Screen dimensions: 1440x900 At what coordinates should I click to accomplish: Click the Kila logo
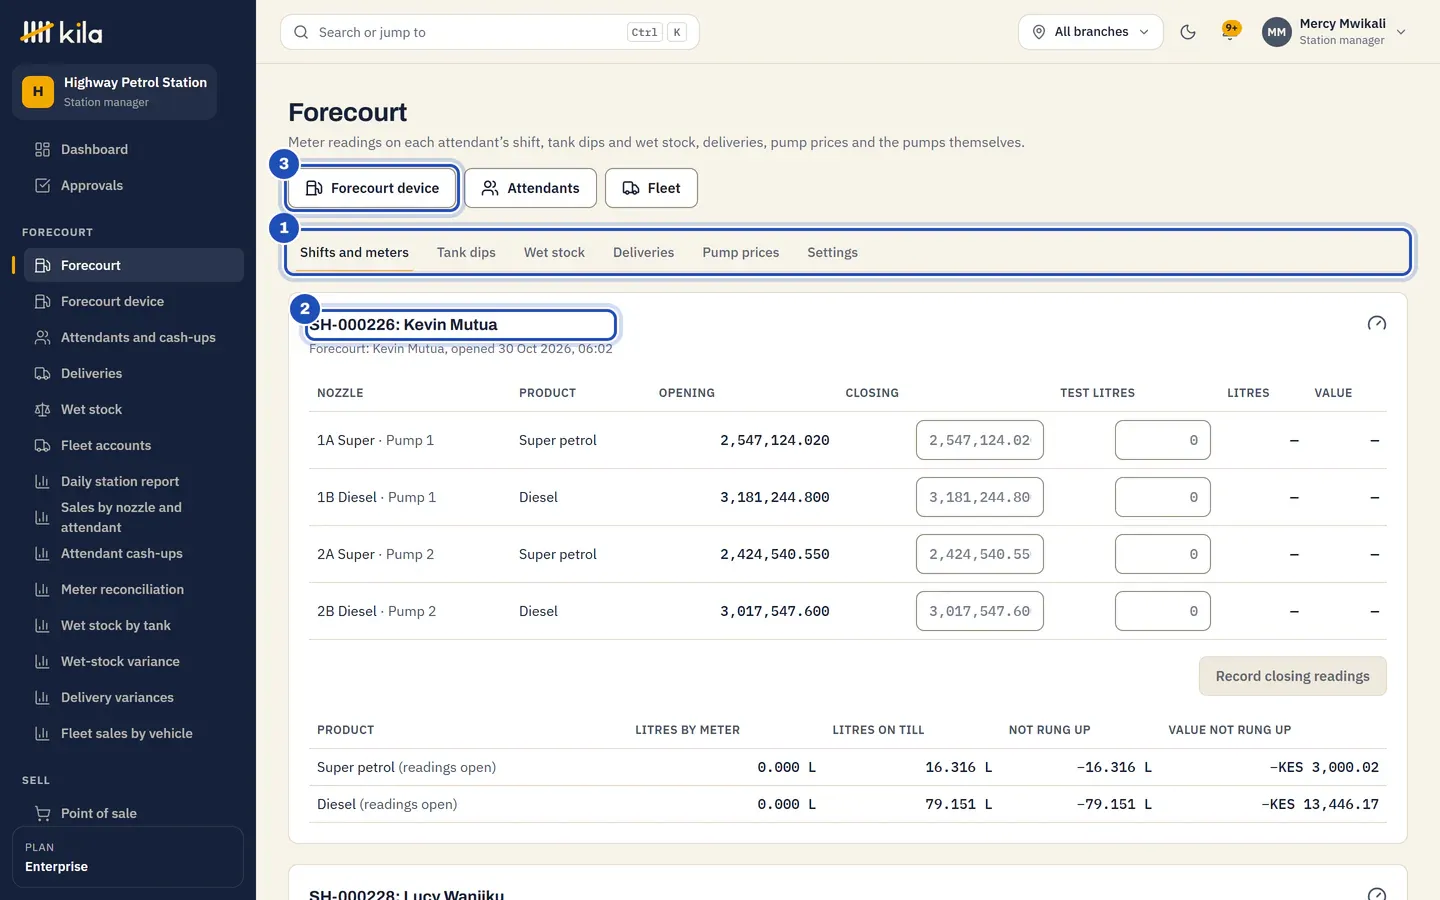click(x=61, y=32)
